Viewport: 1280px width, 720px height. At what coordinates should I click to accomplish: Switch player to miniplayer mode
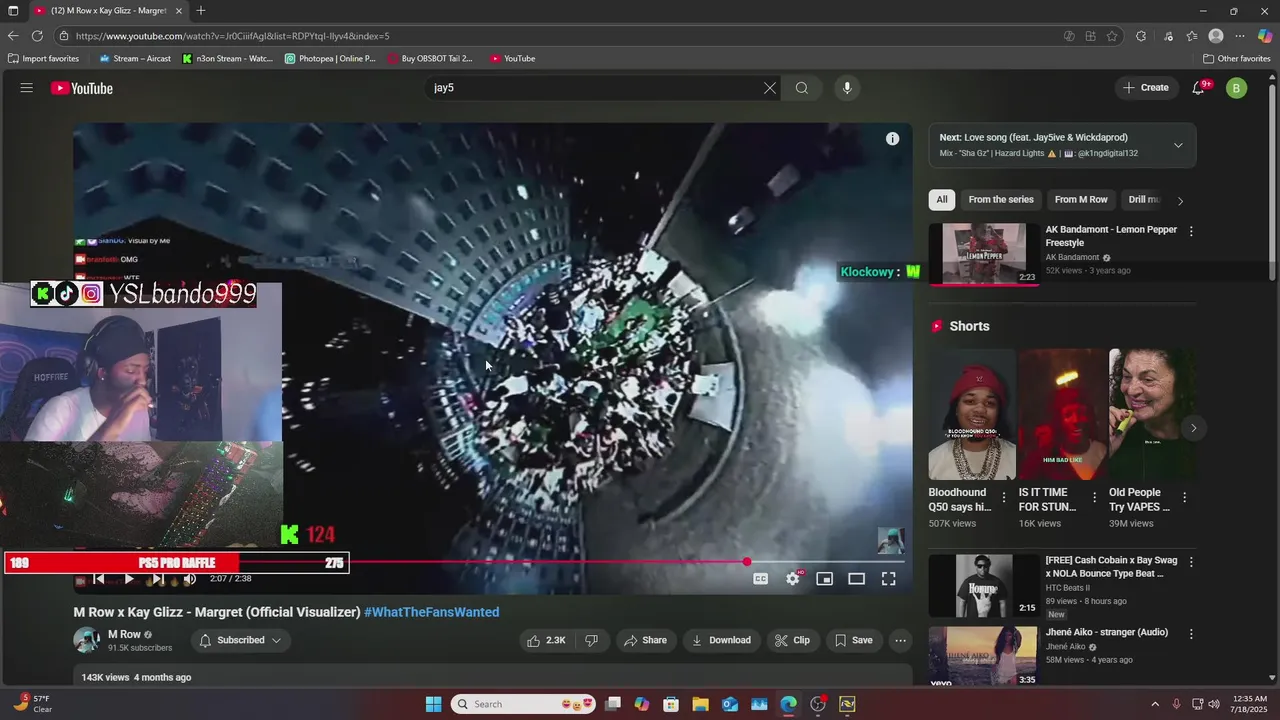[x=825, y=579]
